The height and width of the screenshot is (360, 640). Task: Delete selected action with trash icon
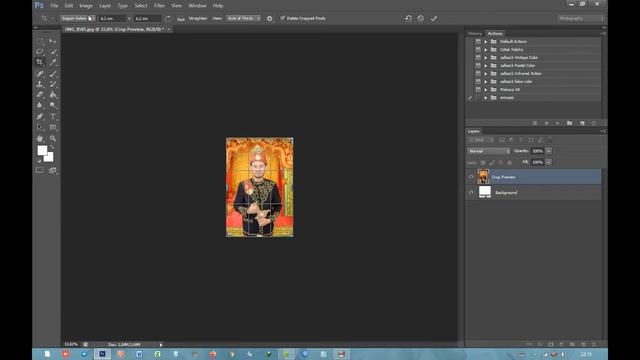593,123
